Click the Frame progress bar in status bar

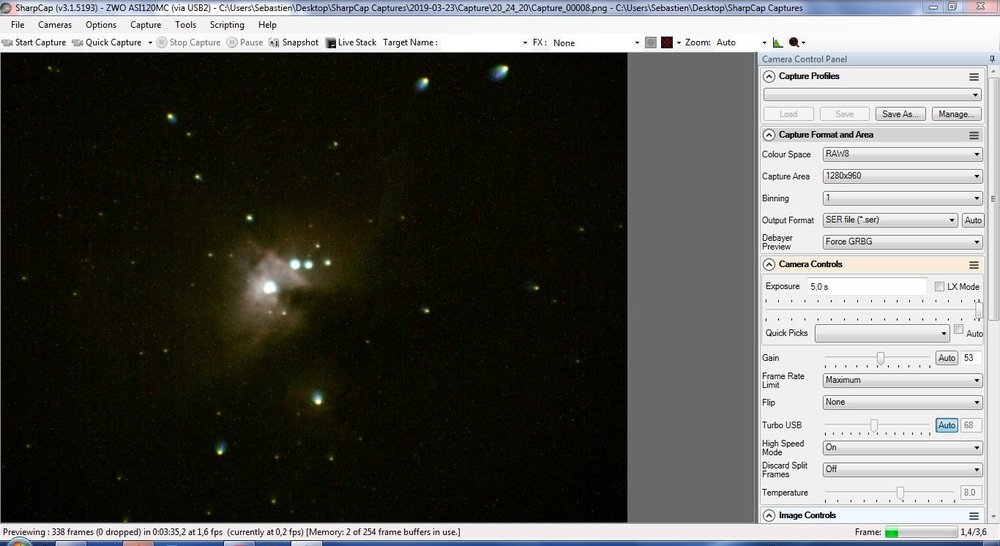click(921, 532)
